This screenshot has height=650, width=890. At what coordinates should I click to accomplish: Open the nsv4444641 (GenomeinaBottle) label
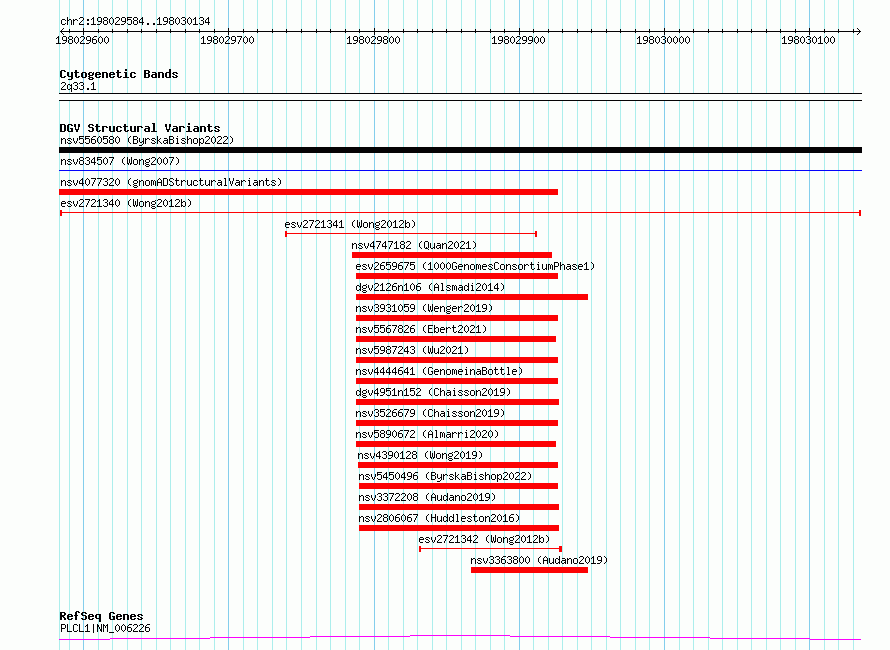coord(439,371)
